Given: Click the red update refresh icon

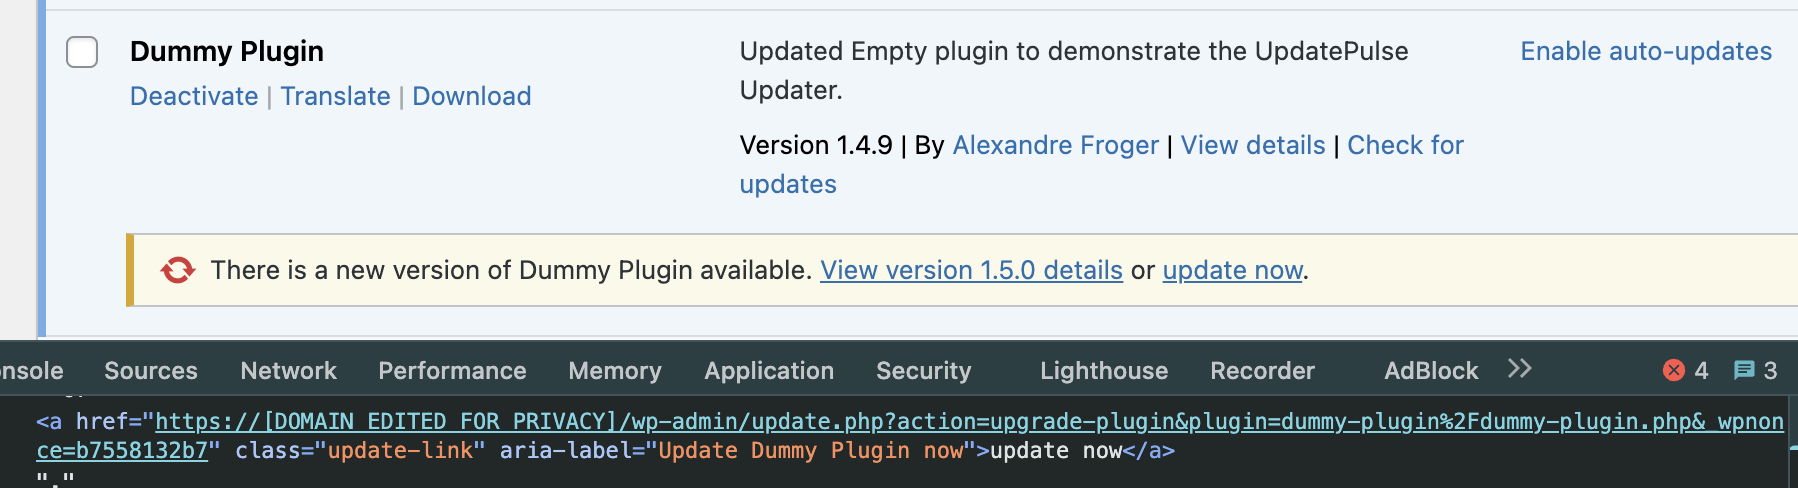Looking at the screenshot, I should coord(178,270).
